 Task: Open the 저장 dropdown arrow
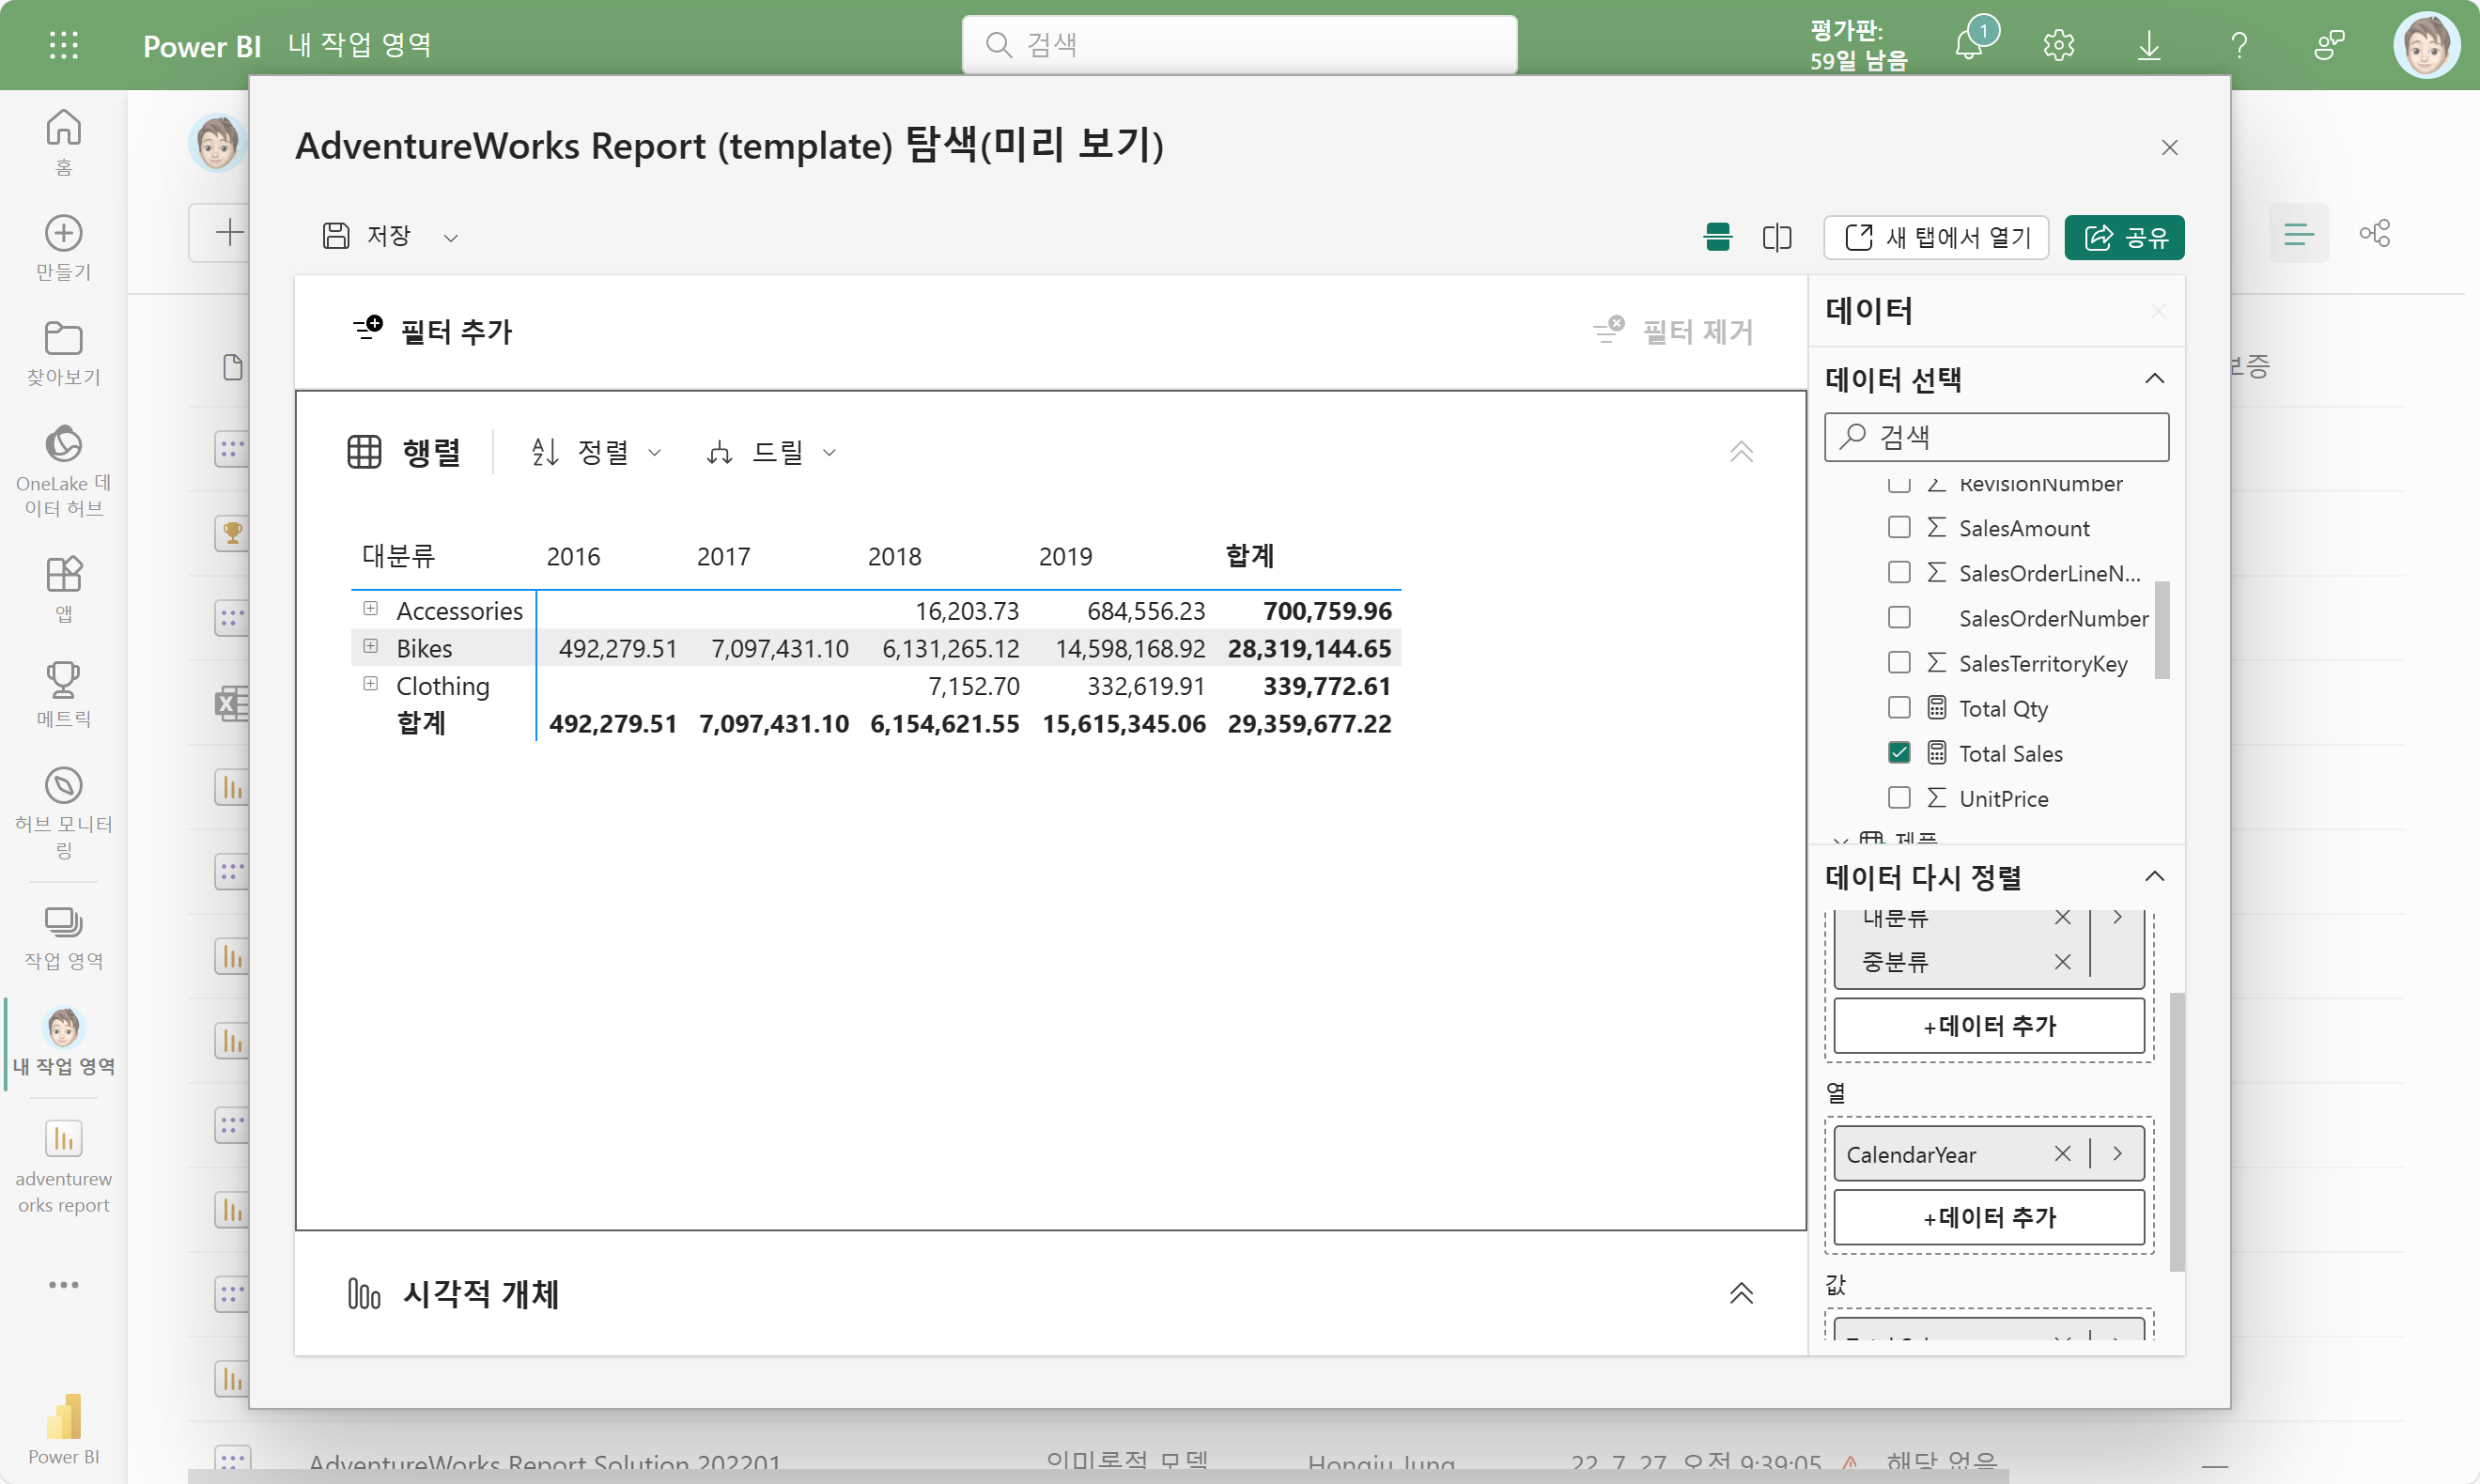(451, 237)
